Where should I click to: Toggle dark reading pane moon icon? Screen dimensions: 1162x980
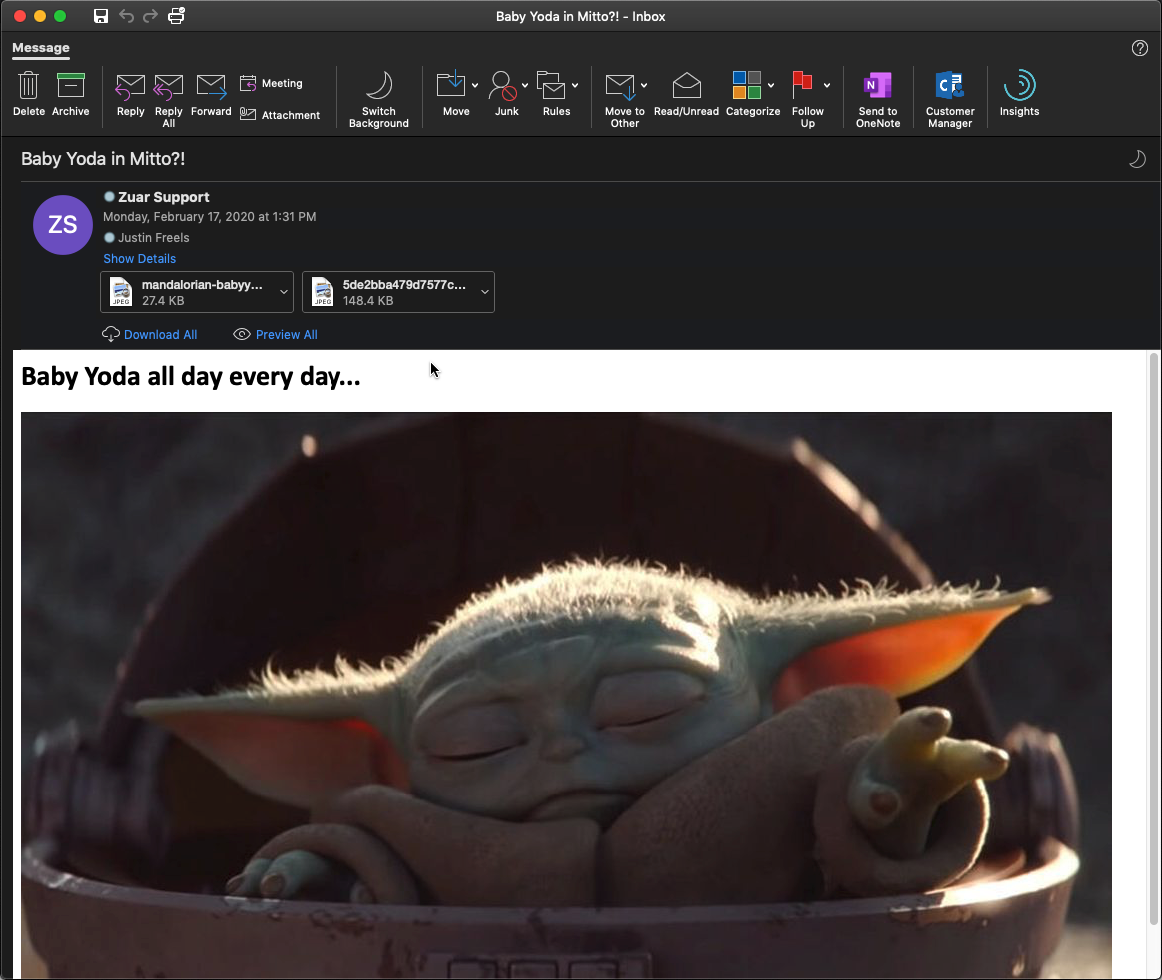(1137, 159)
